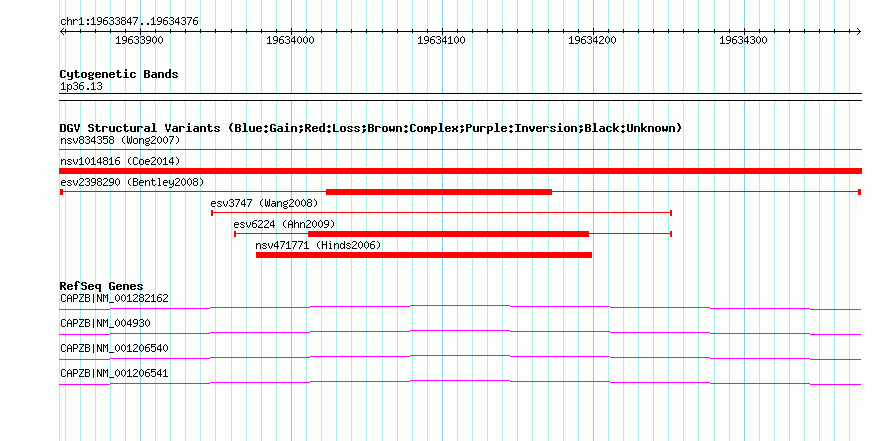
Task: Click ruler position label 19634000
Action: point(290,40)
